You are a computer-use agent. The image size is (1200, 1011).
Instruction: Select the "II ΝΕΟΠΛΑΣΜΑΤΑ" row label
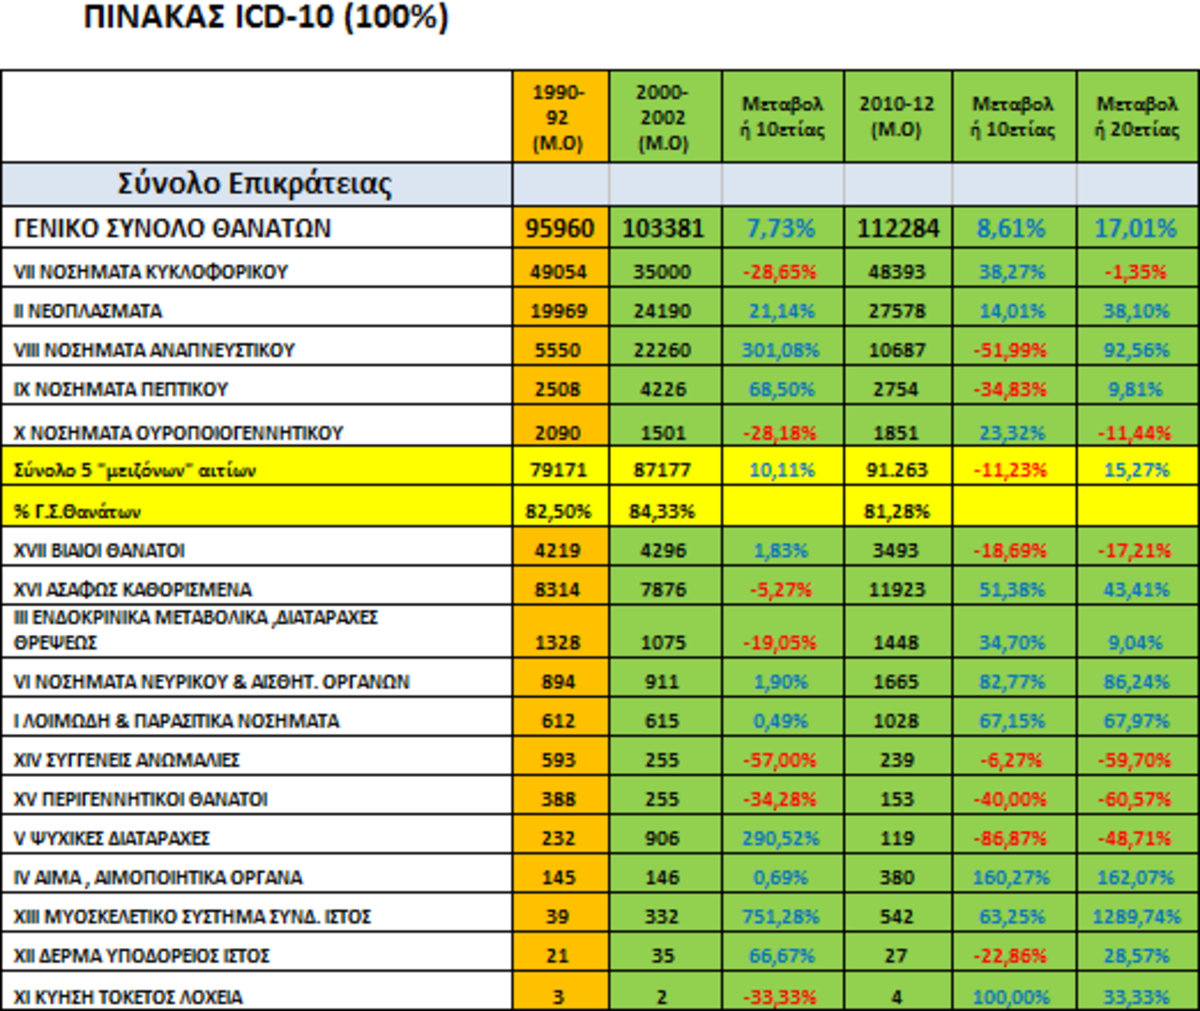[x=88, y=311]
